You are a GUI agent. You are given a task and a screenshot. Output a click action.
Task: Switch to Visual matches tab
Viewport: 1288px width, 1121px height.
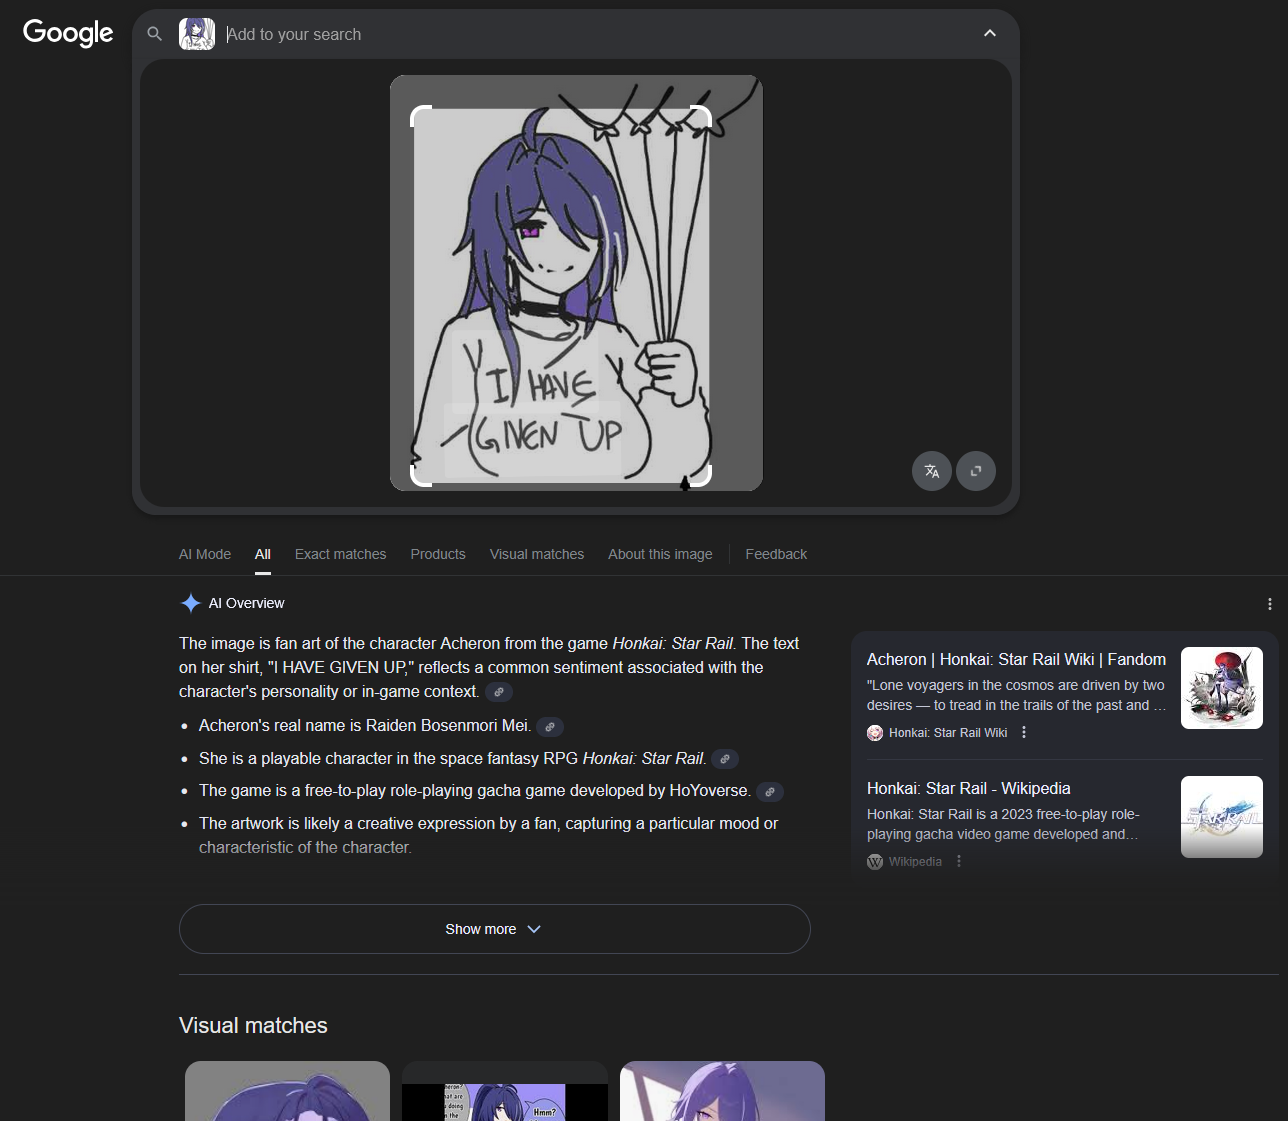(537, 554)
